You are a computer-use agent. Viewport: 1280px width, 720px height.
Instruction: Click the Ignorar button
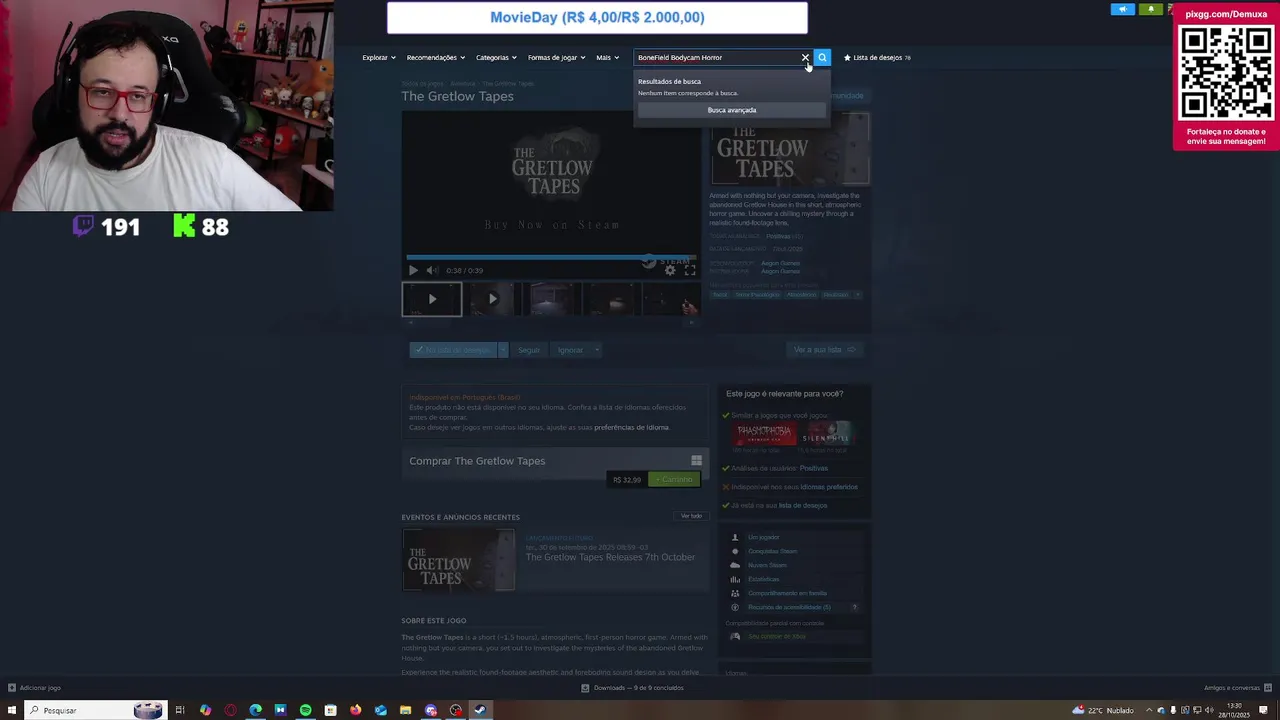(570, 350)
